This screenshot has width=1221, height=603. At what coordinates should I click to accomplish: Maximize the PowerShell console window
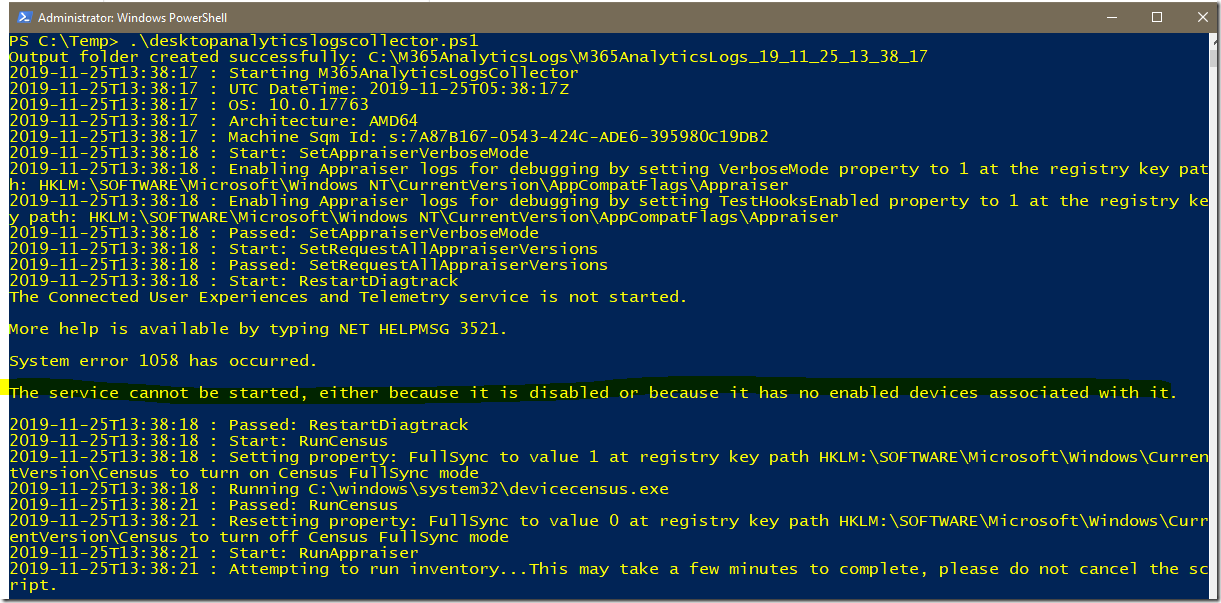coord(1157,17)
